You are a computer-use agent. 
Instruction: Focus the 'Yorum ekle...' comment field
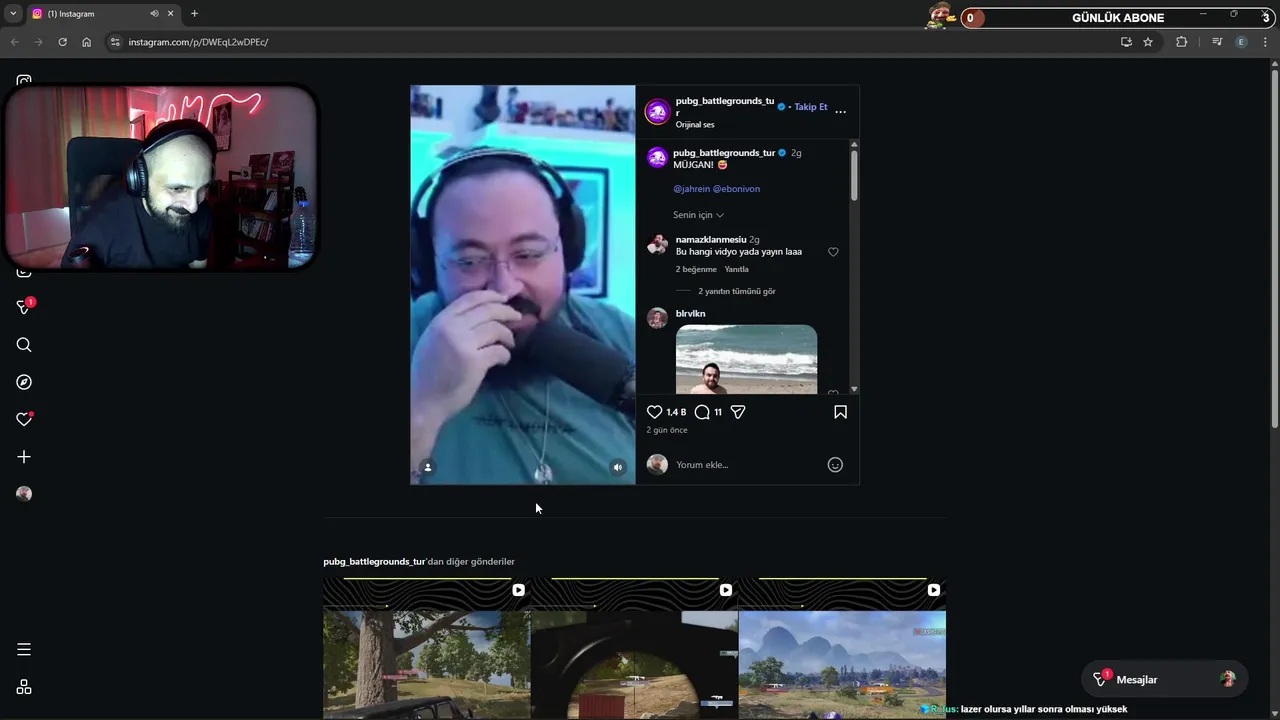click(747, 464)
